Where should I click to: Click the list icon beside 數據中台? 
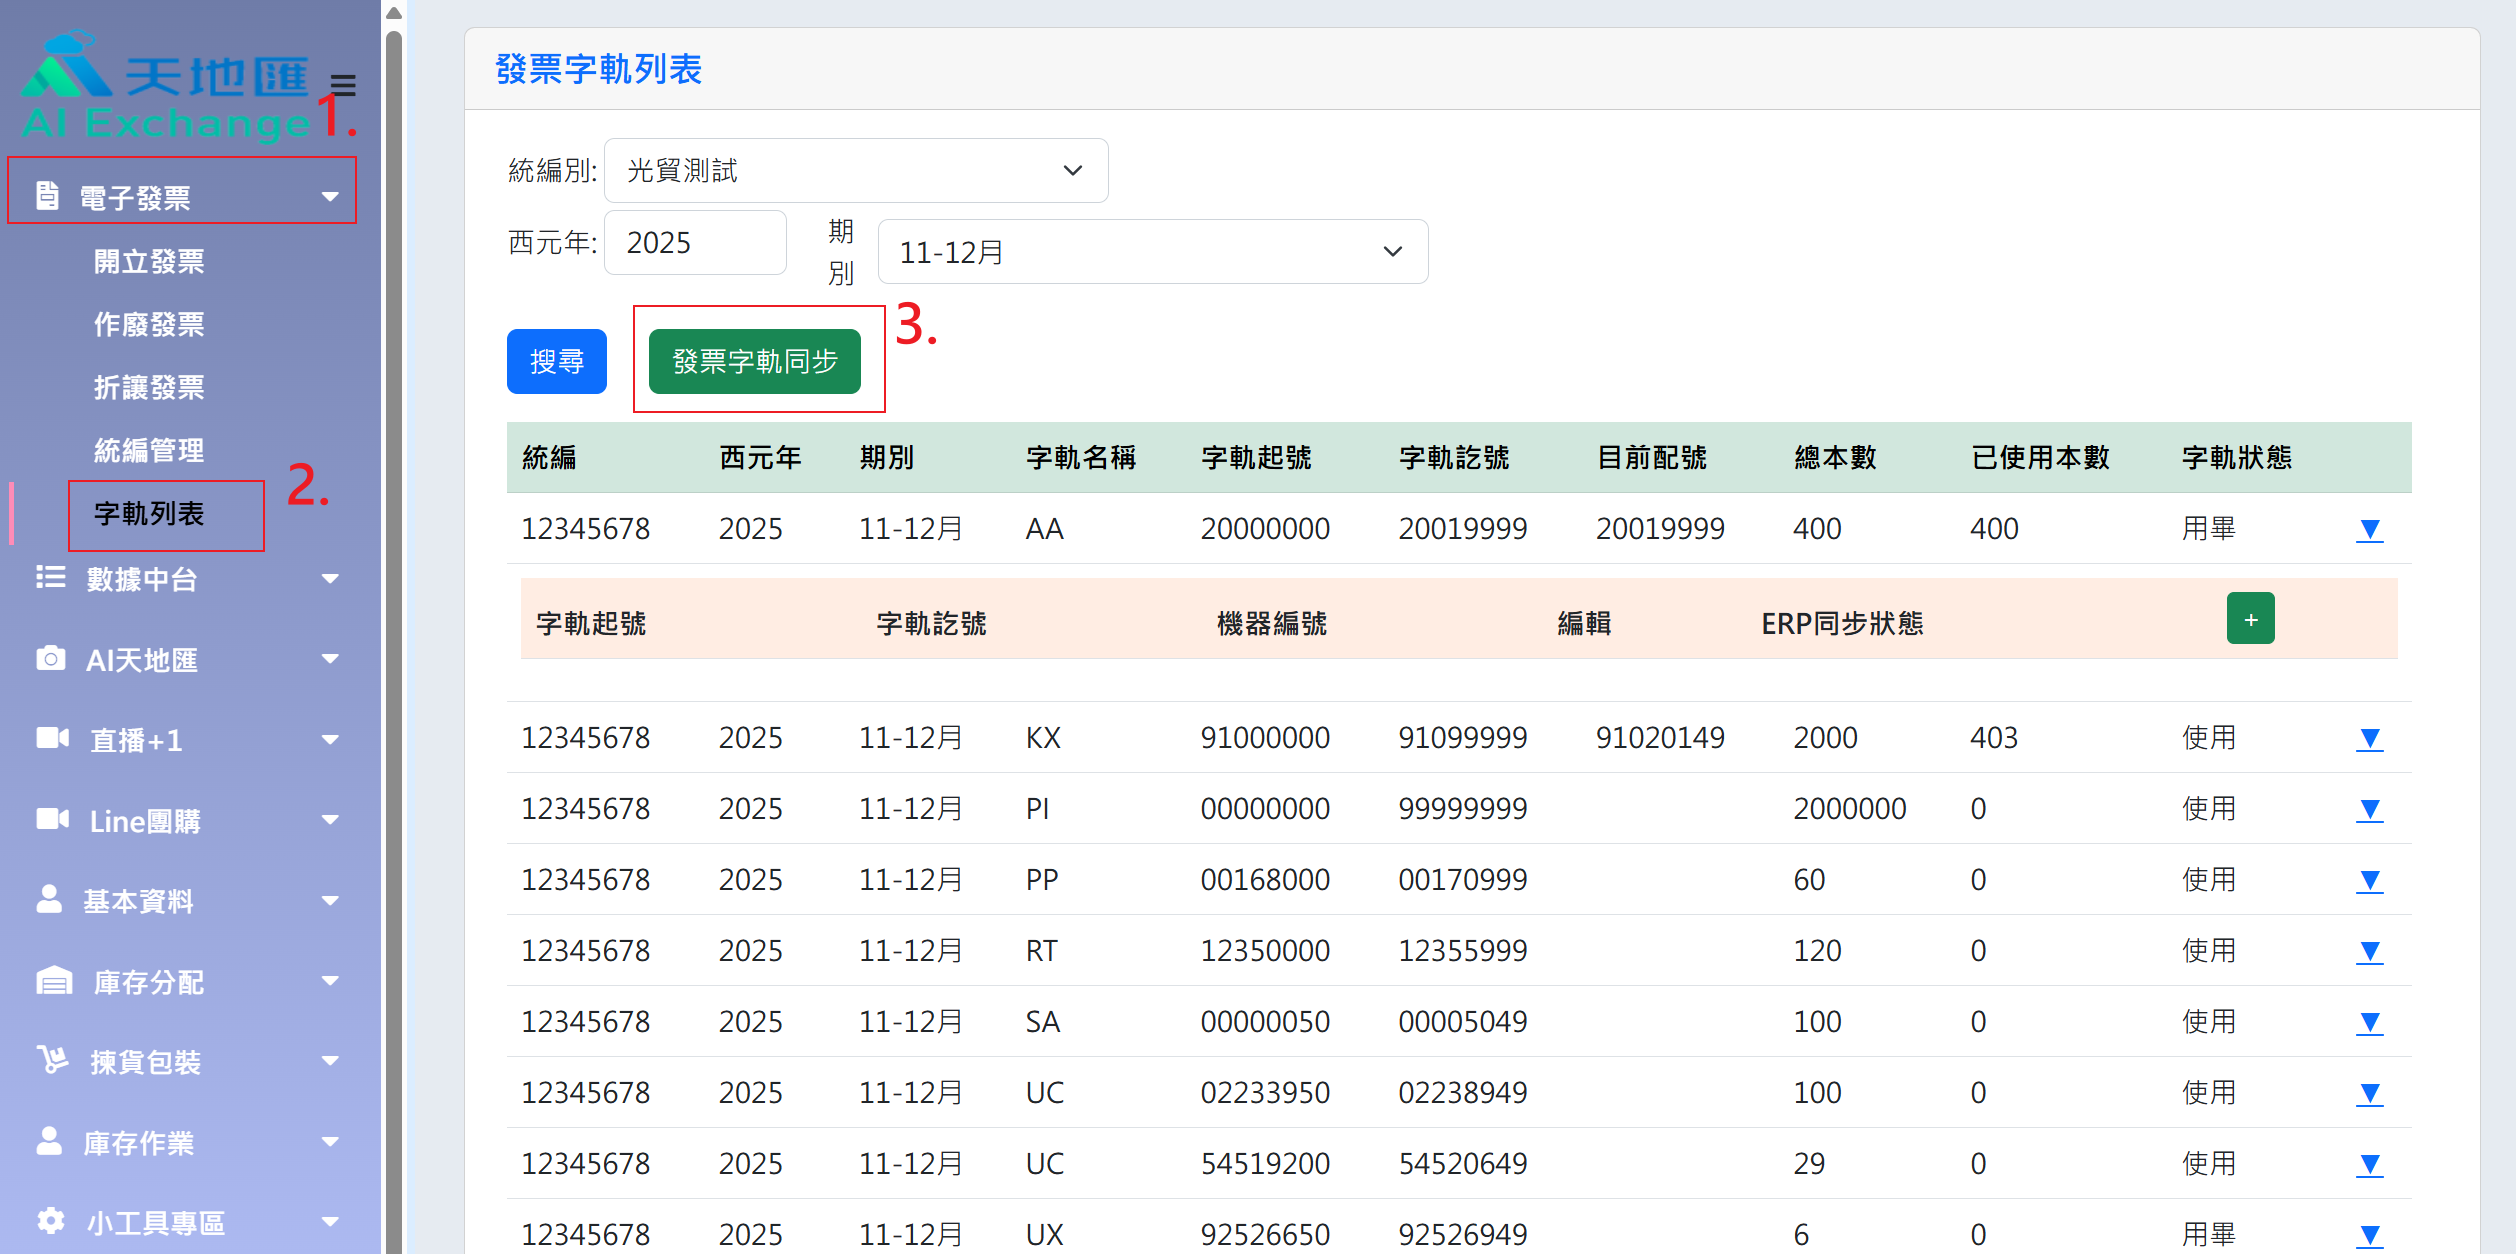tap(50, 578)
